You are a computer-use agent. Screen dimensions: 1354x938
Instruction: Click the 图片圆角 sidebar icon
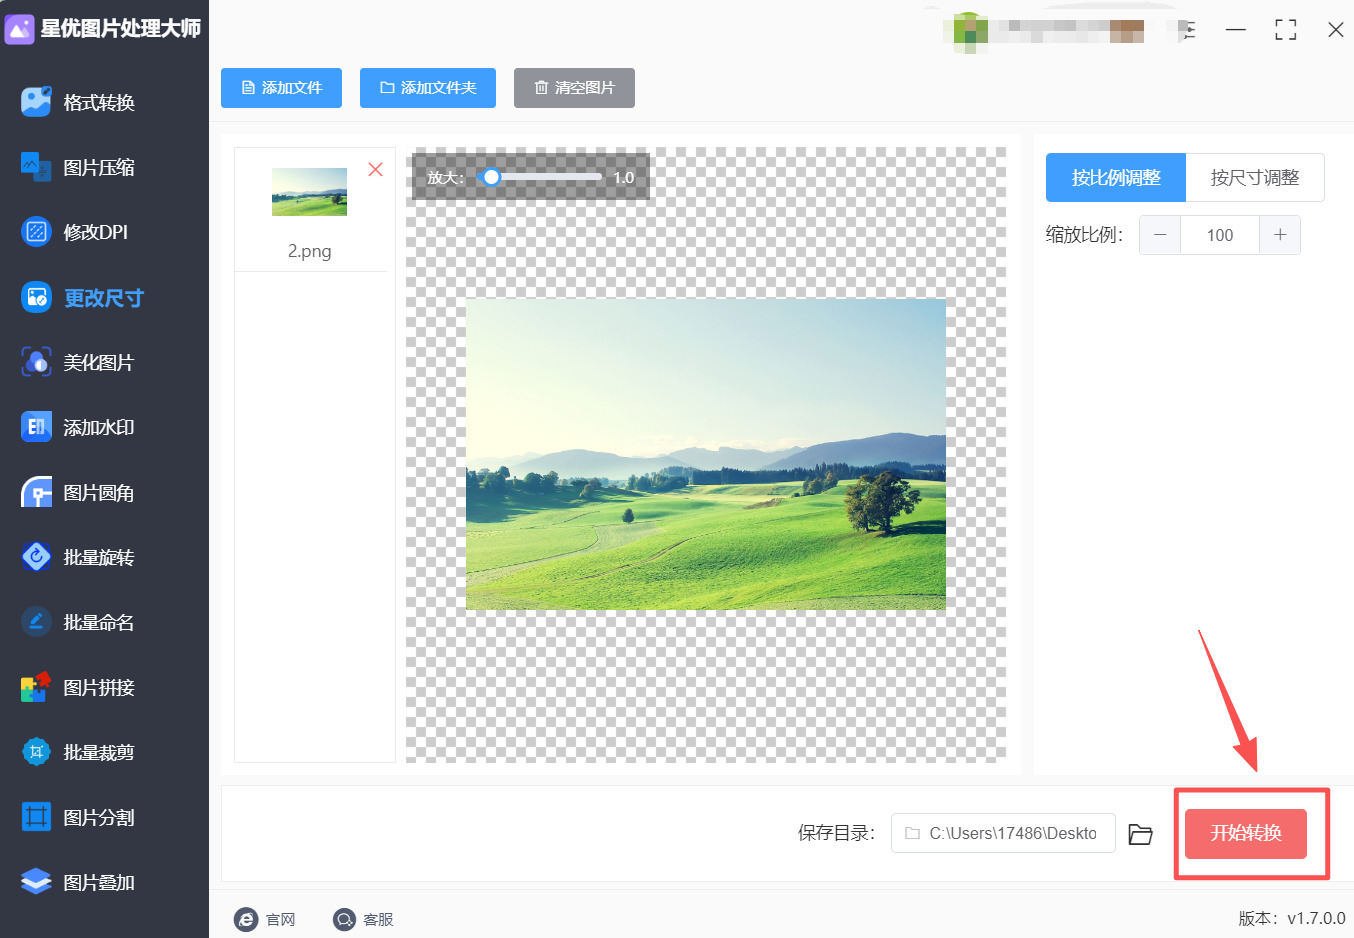point(36,492)
